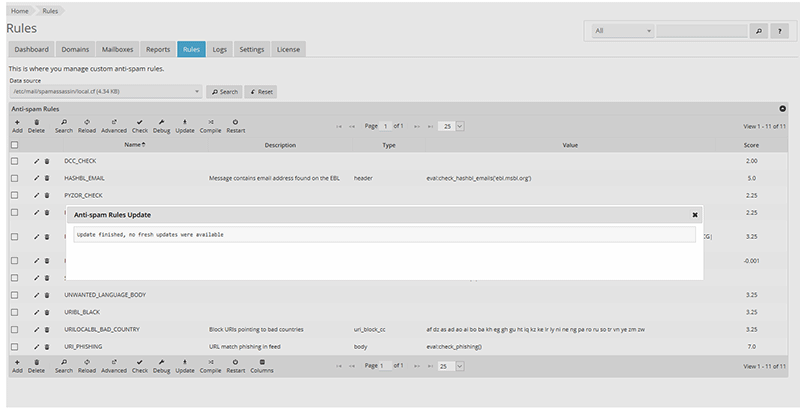Click Compile in top toolbar

coord(210,126)
